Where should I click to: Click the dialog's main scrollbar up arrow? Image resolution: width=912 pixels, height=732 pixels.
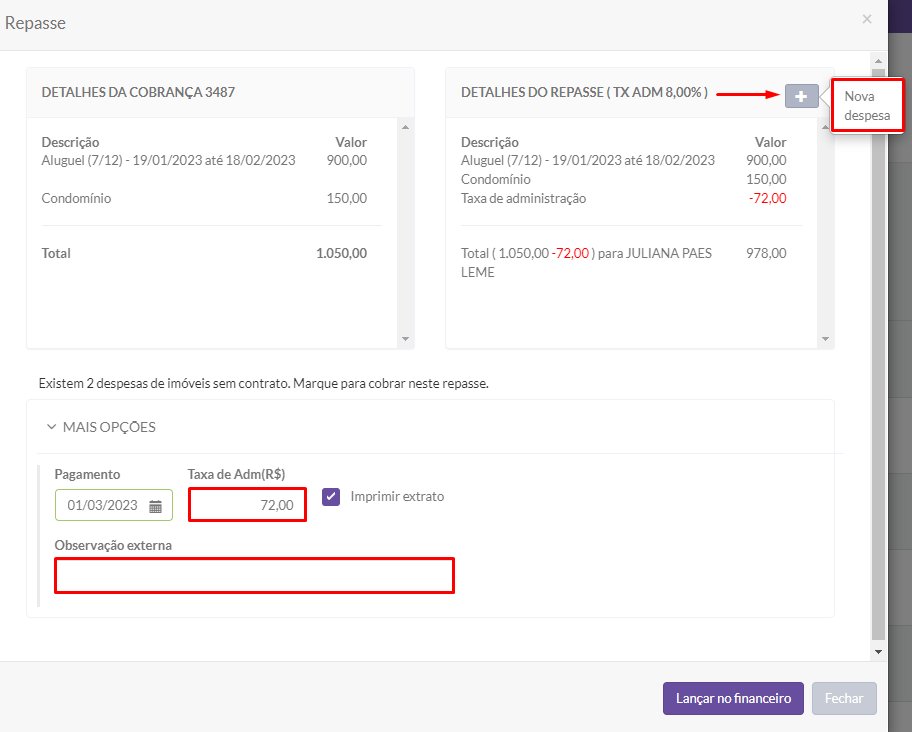tap(878, 60)
